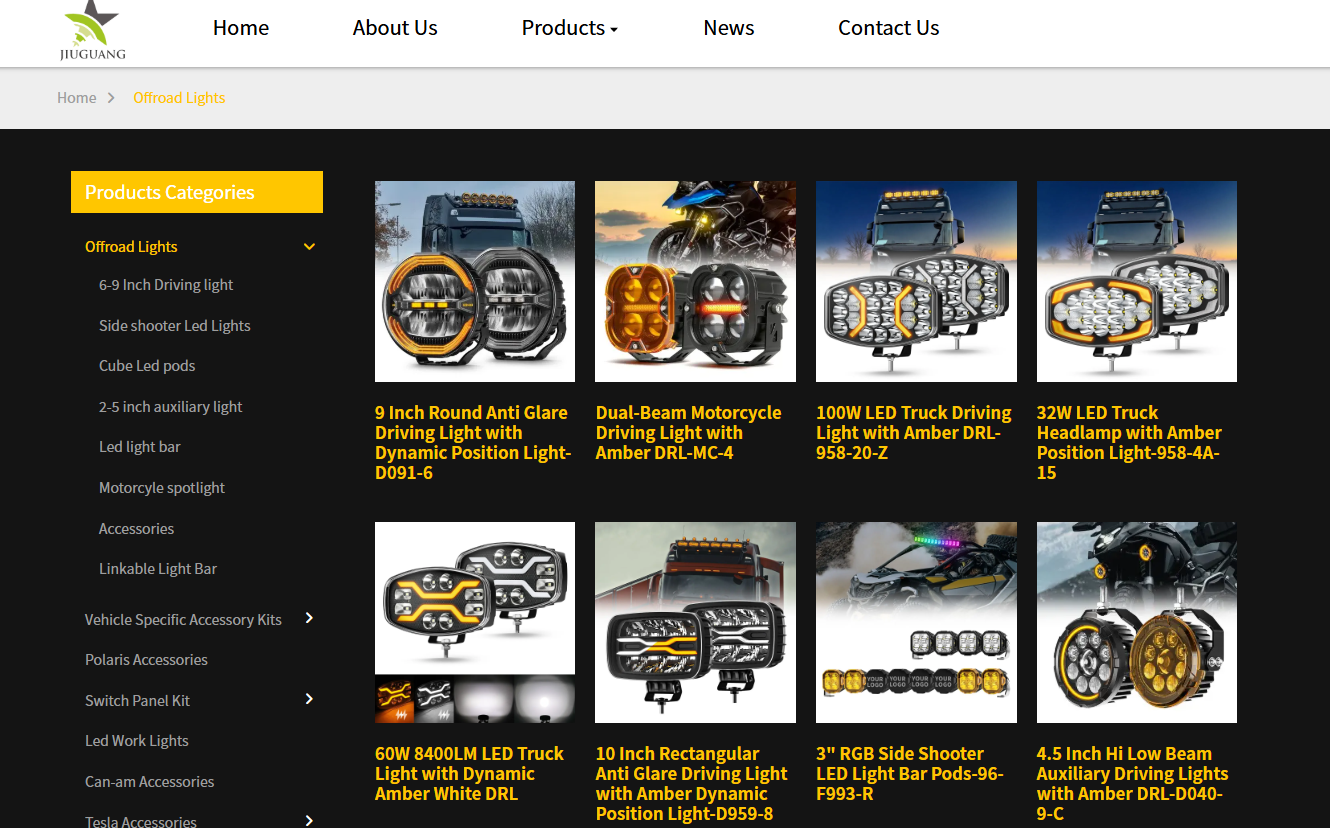This screenshot has height=828, width=1330.
Task: Open the 9 Inch Round Anti Glare Driving Light
Action: click(474, 281)
